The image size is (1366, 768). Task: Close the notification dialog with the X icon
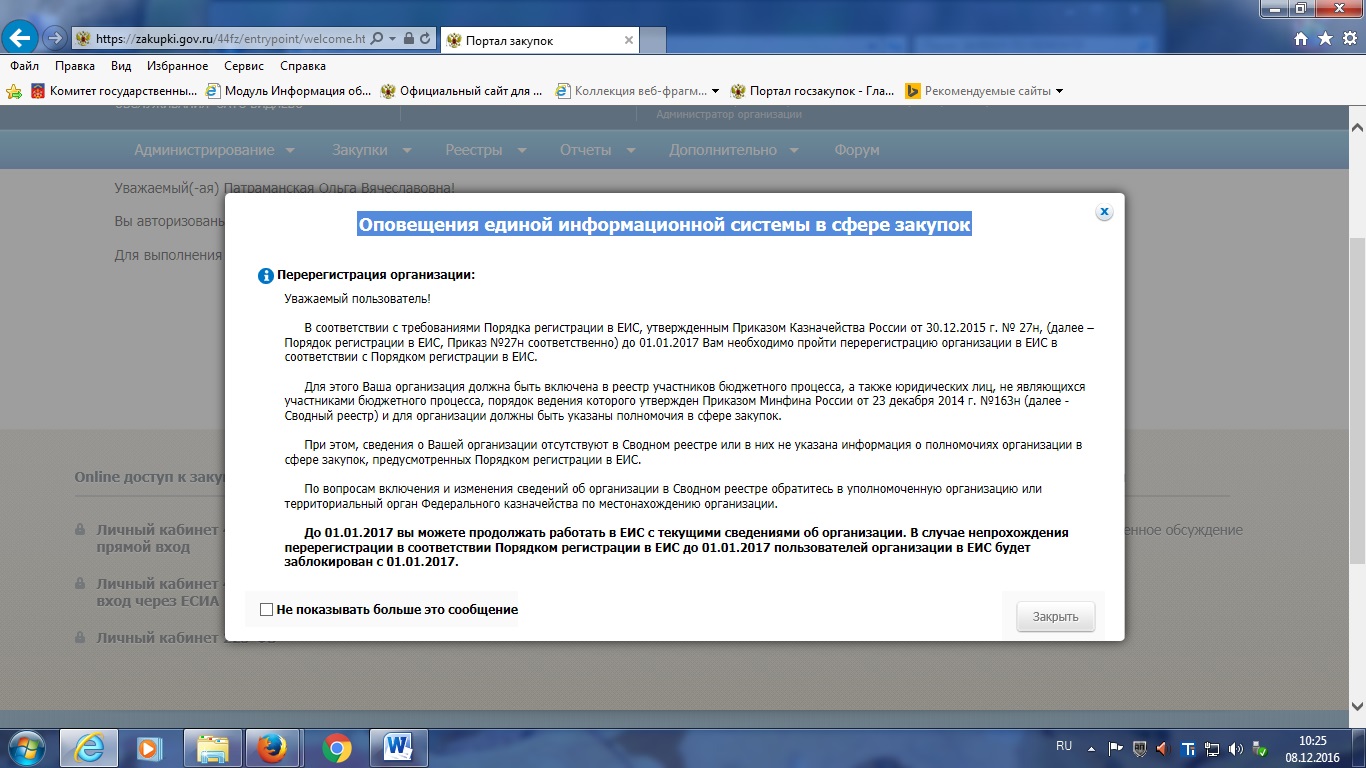1104,212
